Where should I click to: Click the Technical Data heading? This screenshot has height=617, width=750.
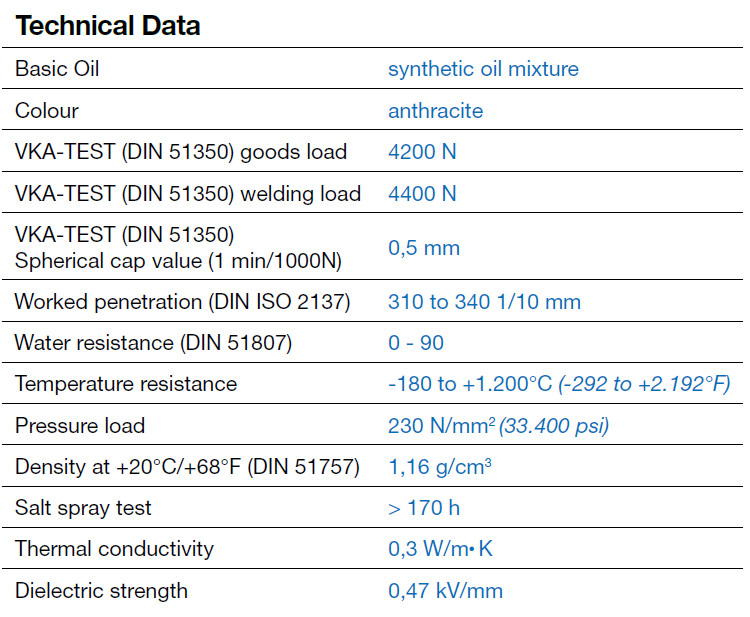108,26
